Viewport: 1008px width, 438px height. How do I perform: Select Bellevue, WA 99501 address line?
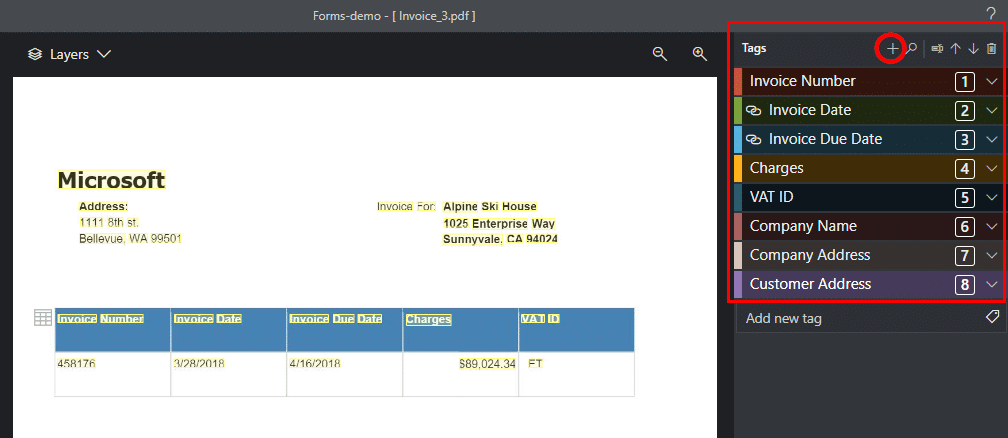pyautogui.click(x=130, y=239)
